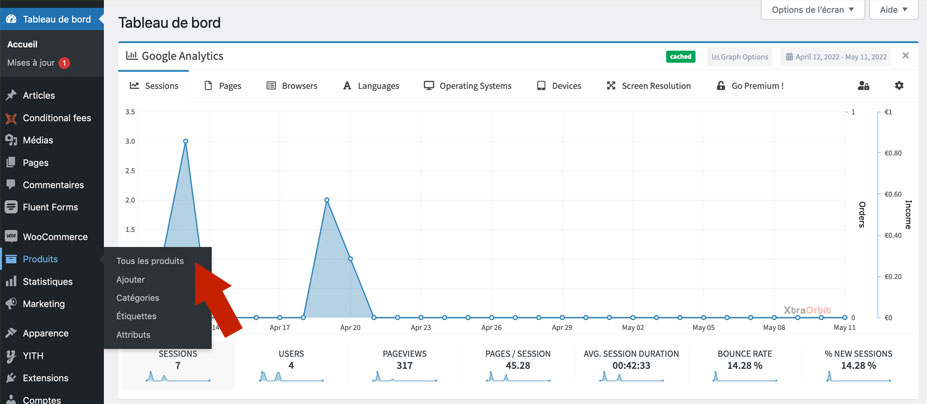This screenshot has height=404, width=927.
Task: Open Conditional fees in sidebar
Action: click(x=56, y=118)
